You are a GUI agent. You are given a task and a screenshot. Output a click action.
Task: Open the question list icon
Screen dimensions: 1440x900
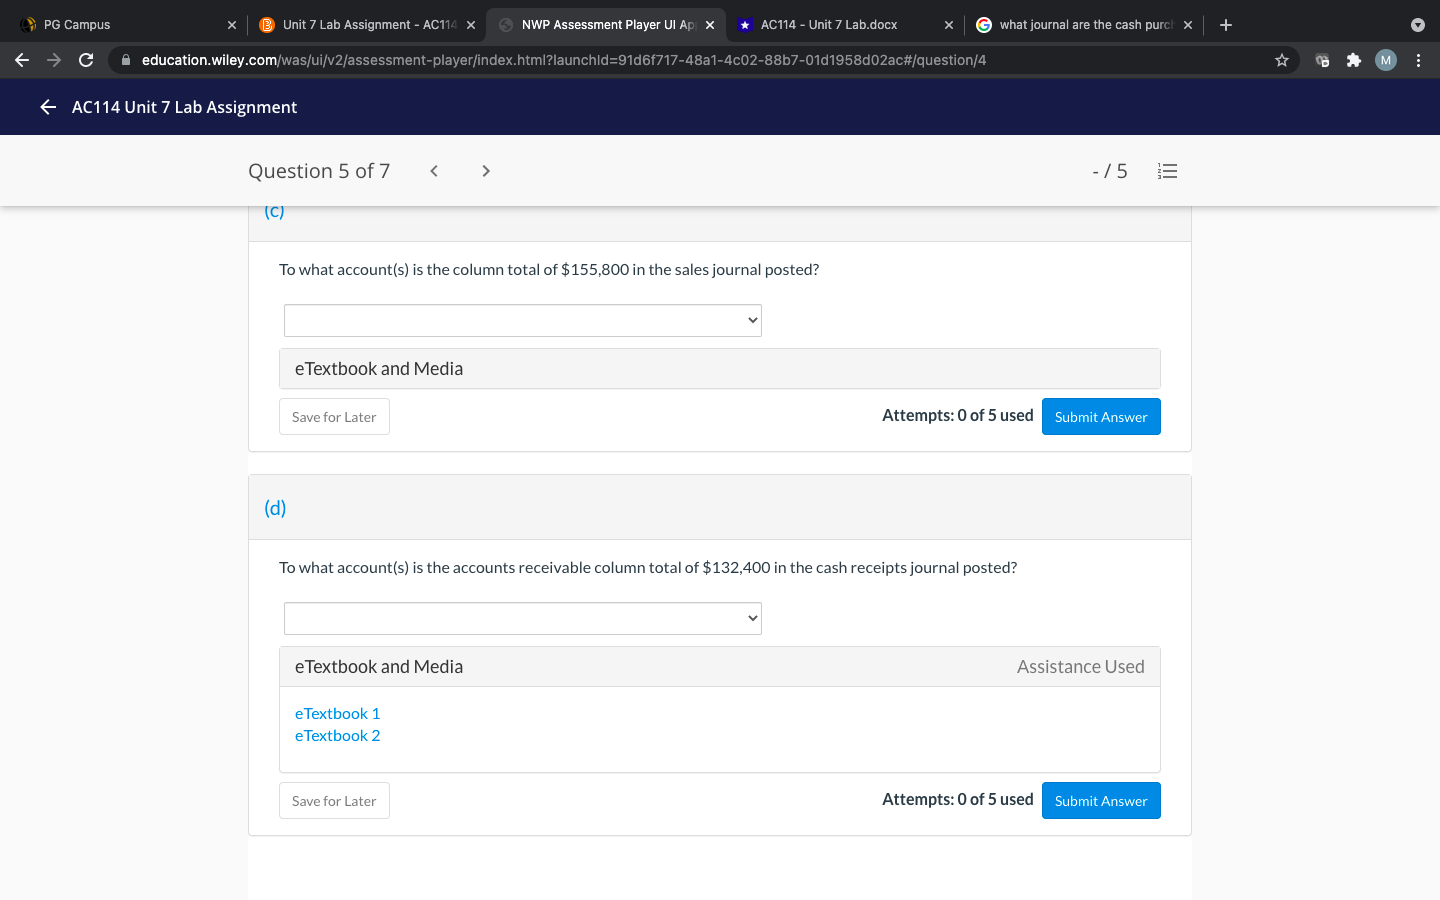click(x=1167, y=170)
